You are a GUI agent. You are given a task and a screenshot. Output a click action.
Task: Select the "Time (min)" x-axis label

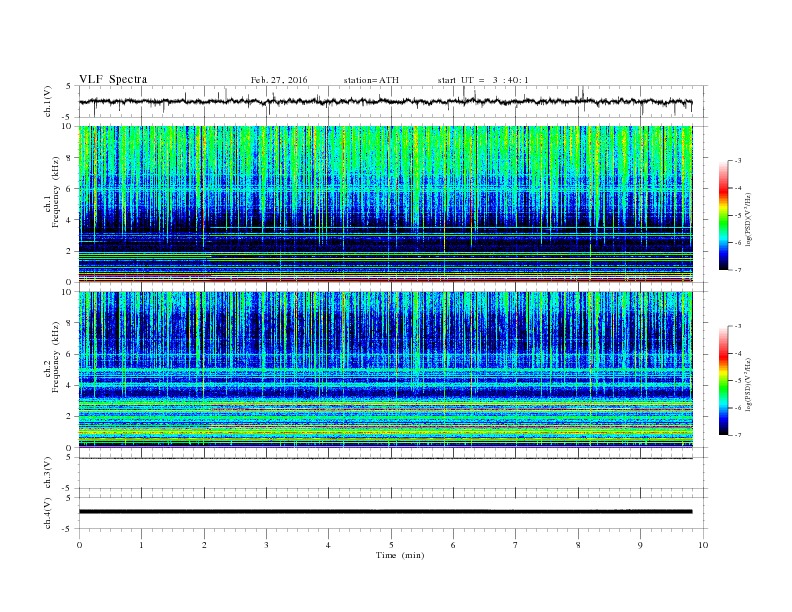tap(400, 555)
